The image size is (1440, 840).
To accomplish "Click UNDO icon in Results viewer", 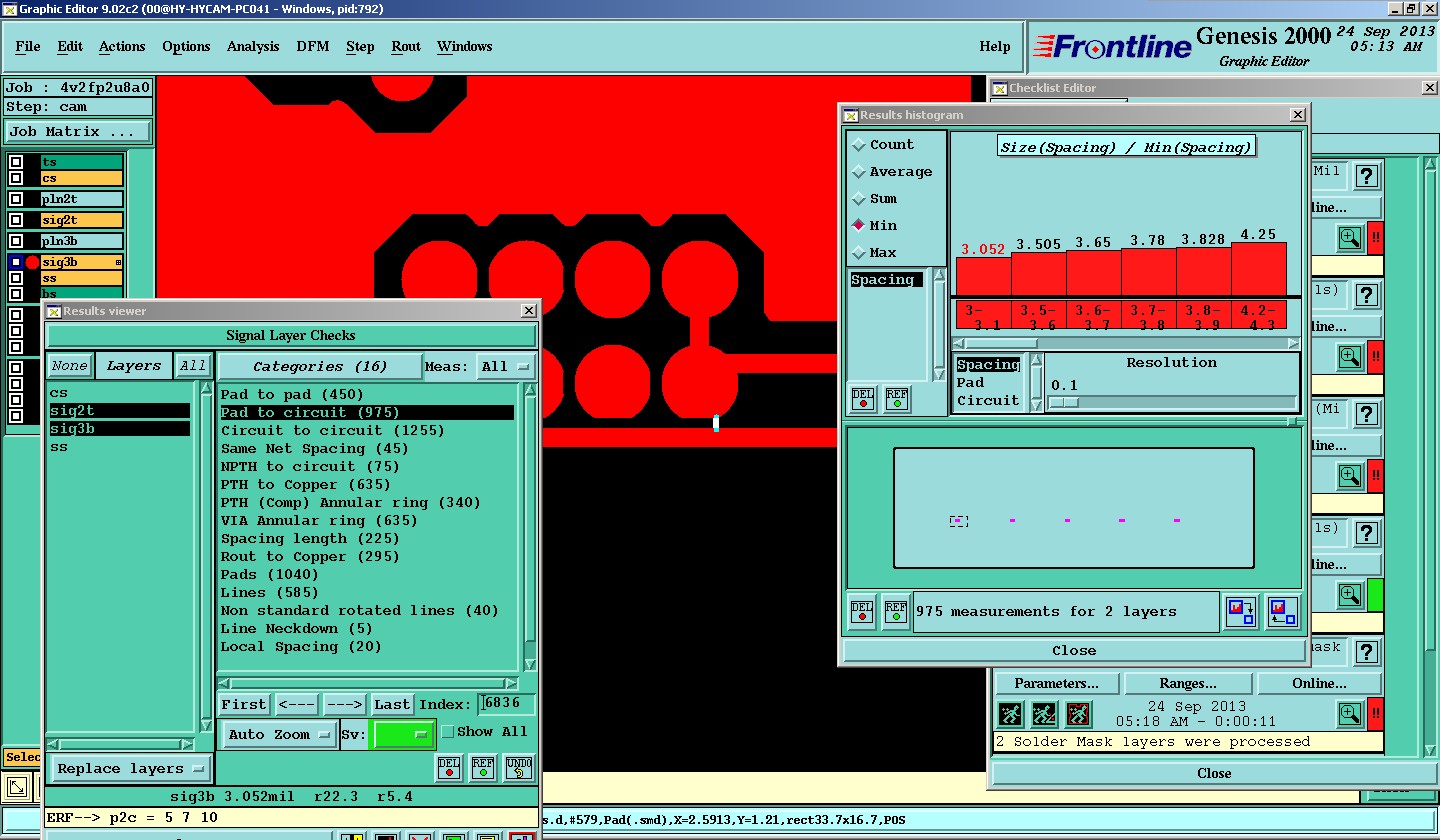I will [518, 767].
